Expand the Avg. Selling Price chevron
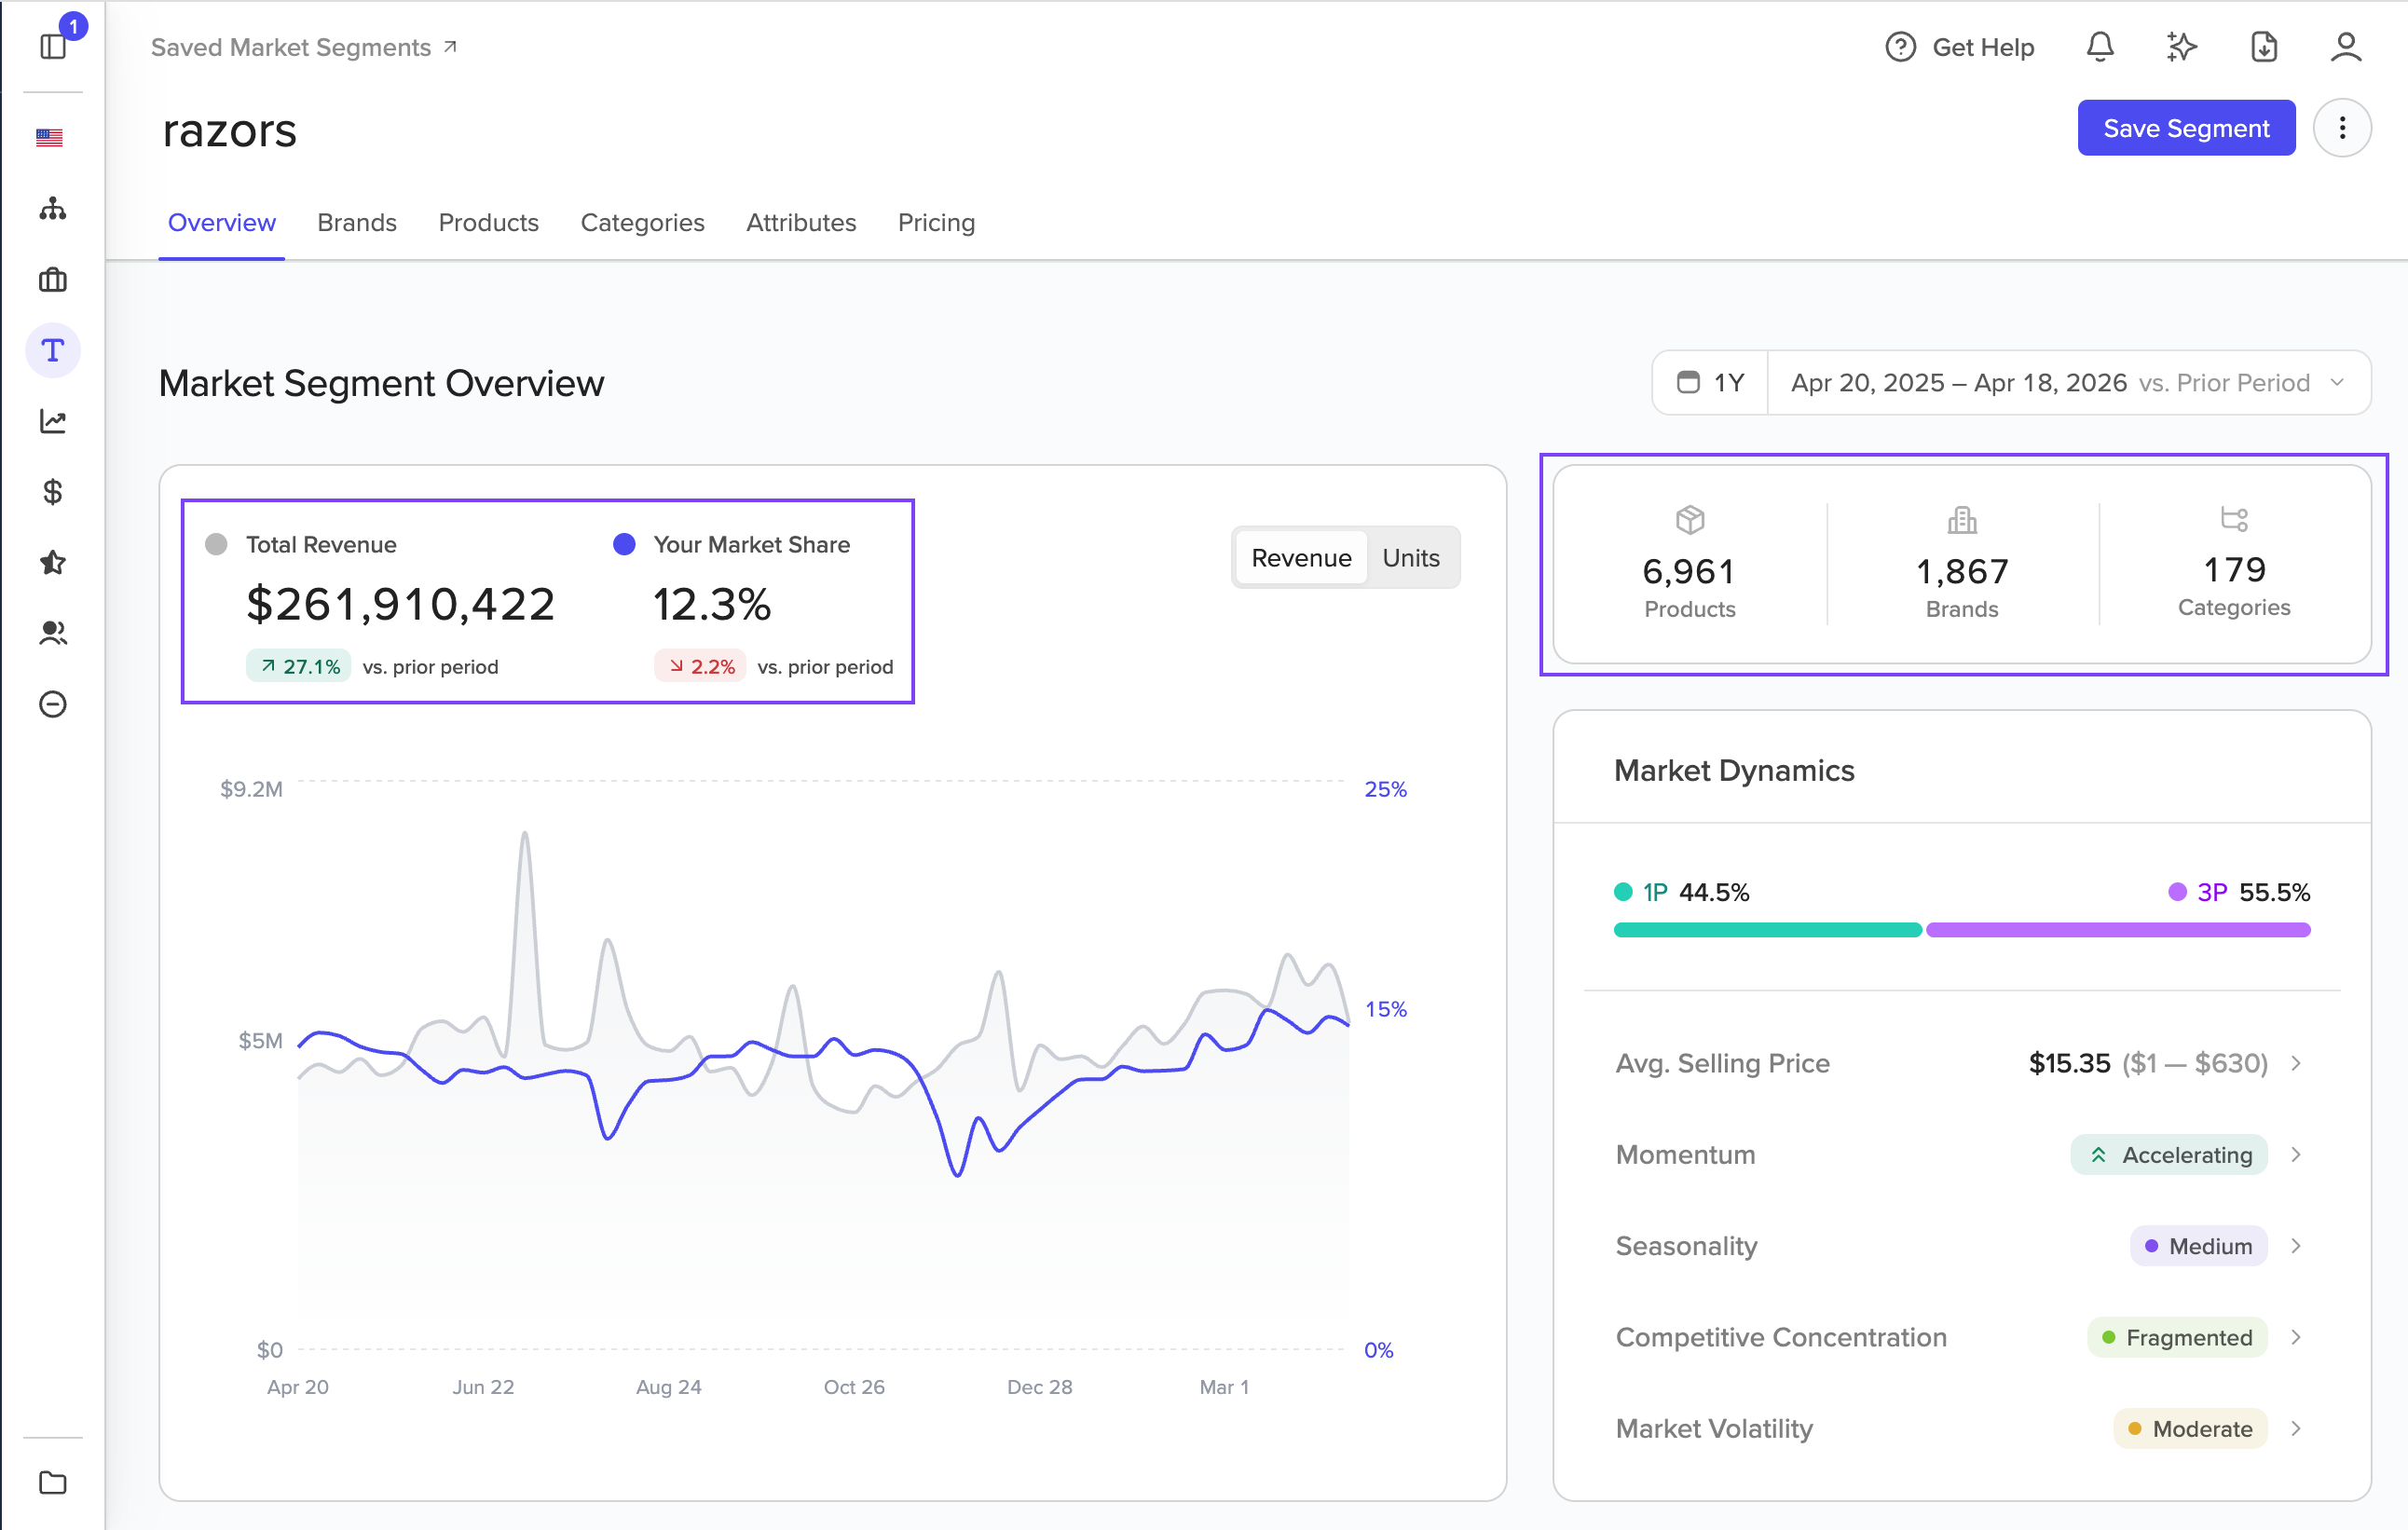Image resolution: width=2408 pixels, height=1530 pixels. tap(2296, 1062)
